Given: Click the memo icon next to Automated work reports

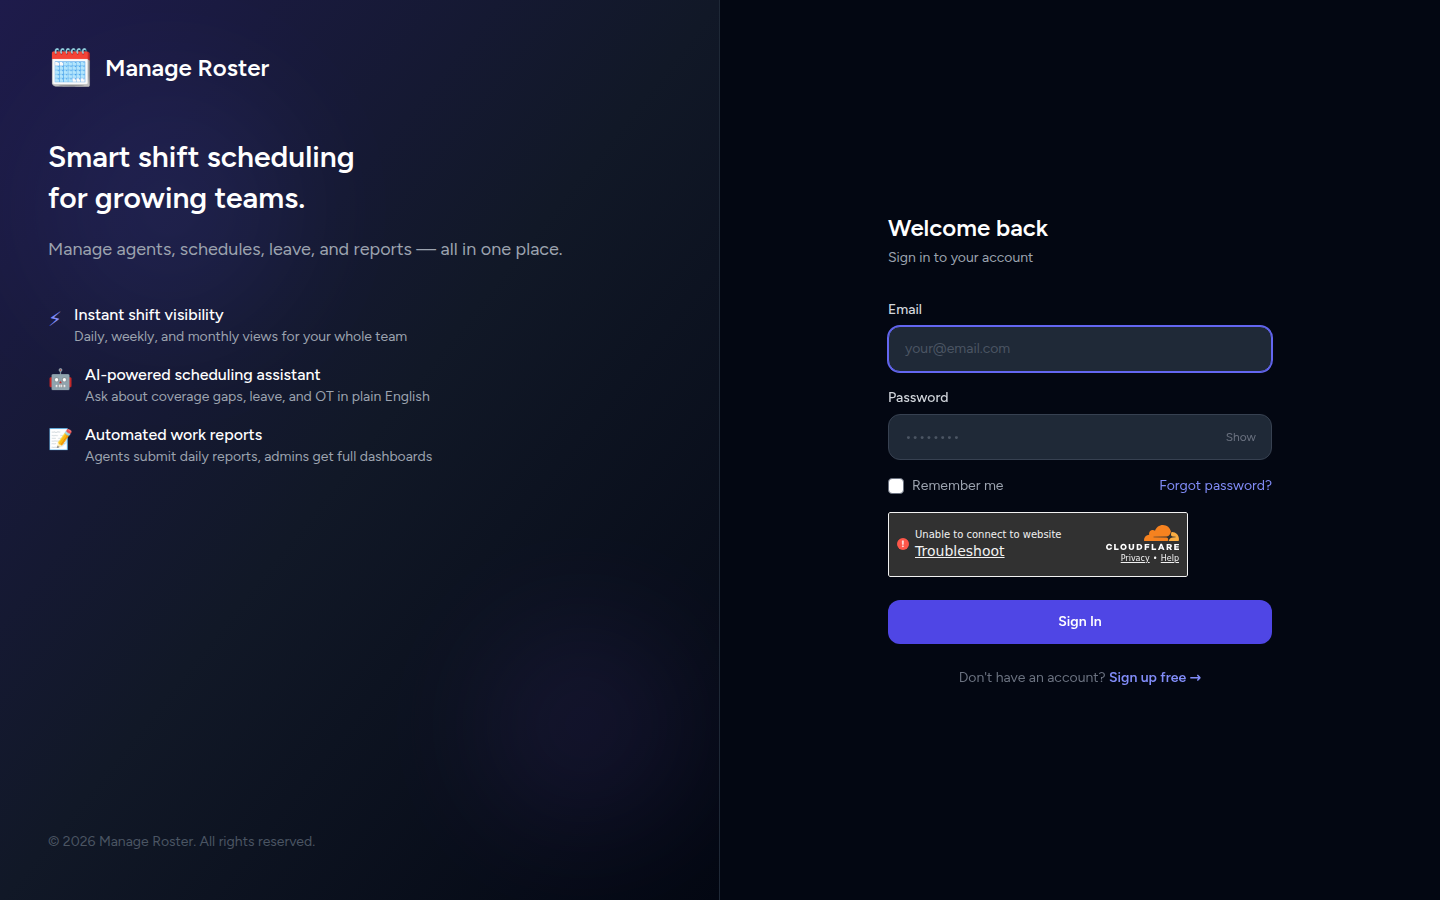Looking at the screenshot, I should pos(60,438).
